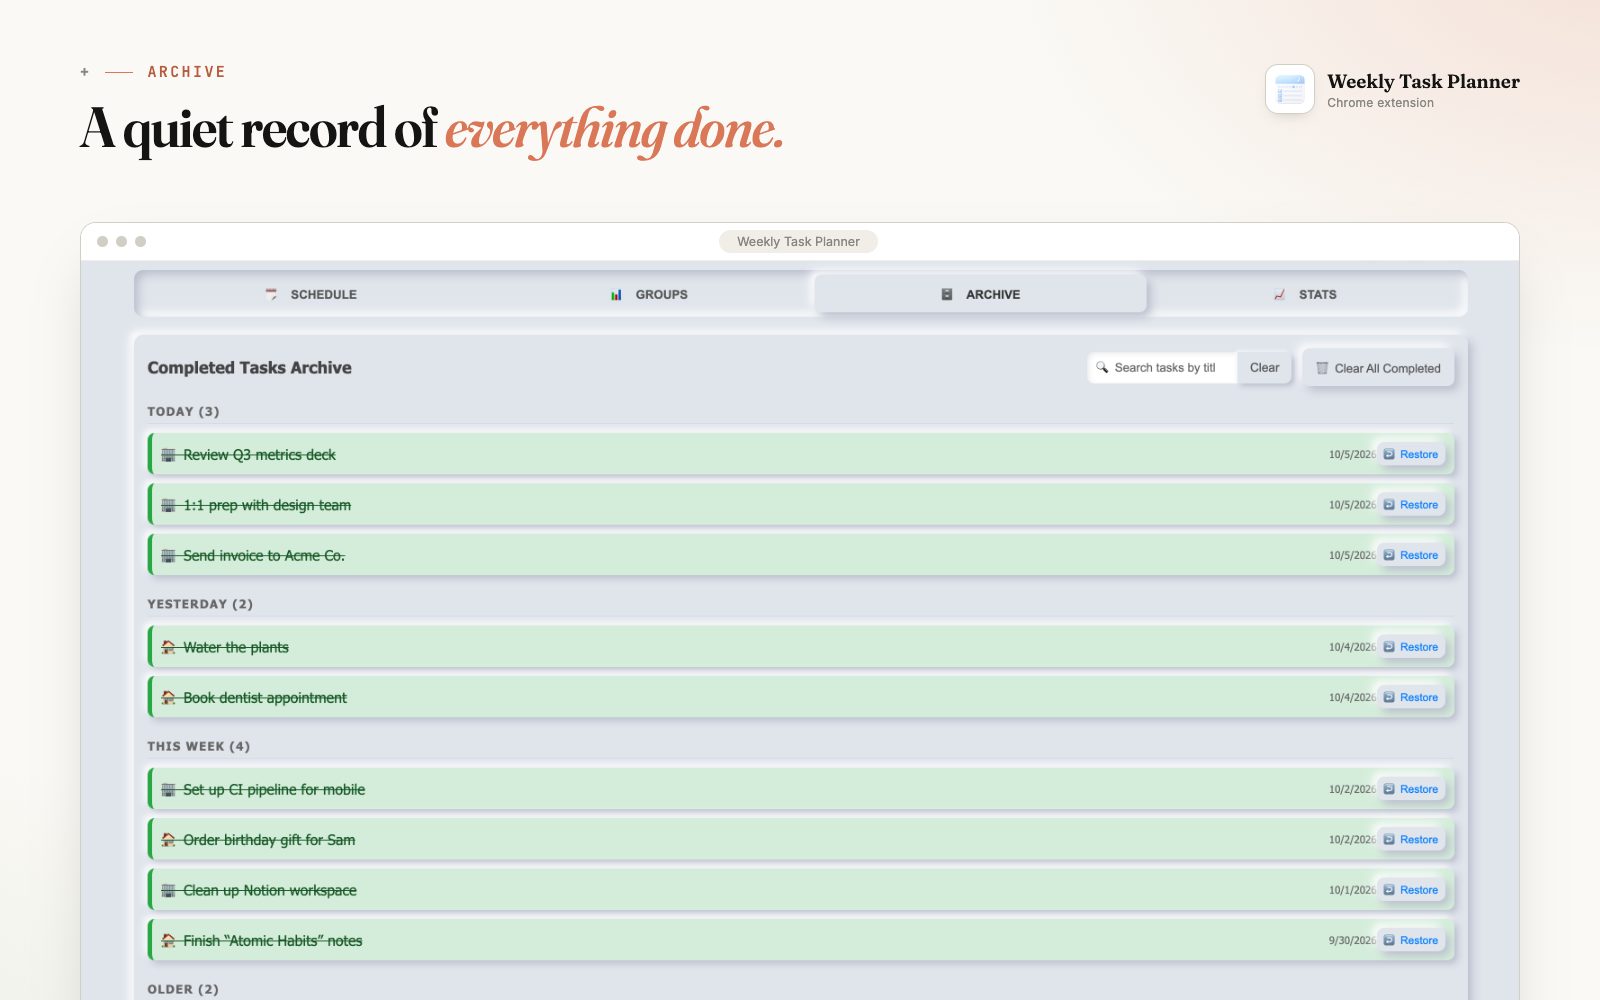The width and height of the screenshot is (1600, 1000).
Task: Restore the Order birthday gift for Sam task
Action: pos(1411,840)
